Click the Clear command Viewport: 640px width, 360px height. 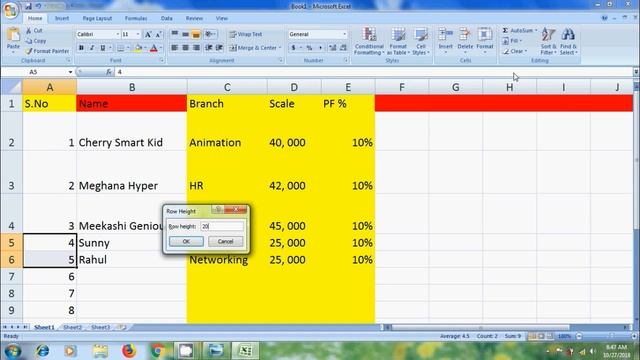[x=514, y=51]
